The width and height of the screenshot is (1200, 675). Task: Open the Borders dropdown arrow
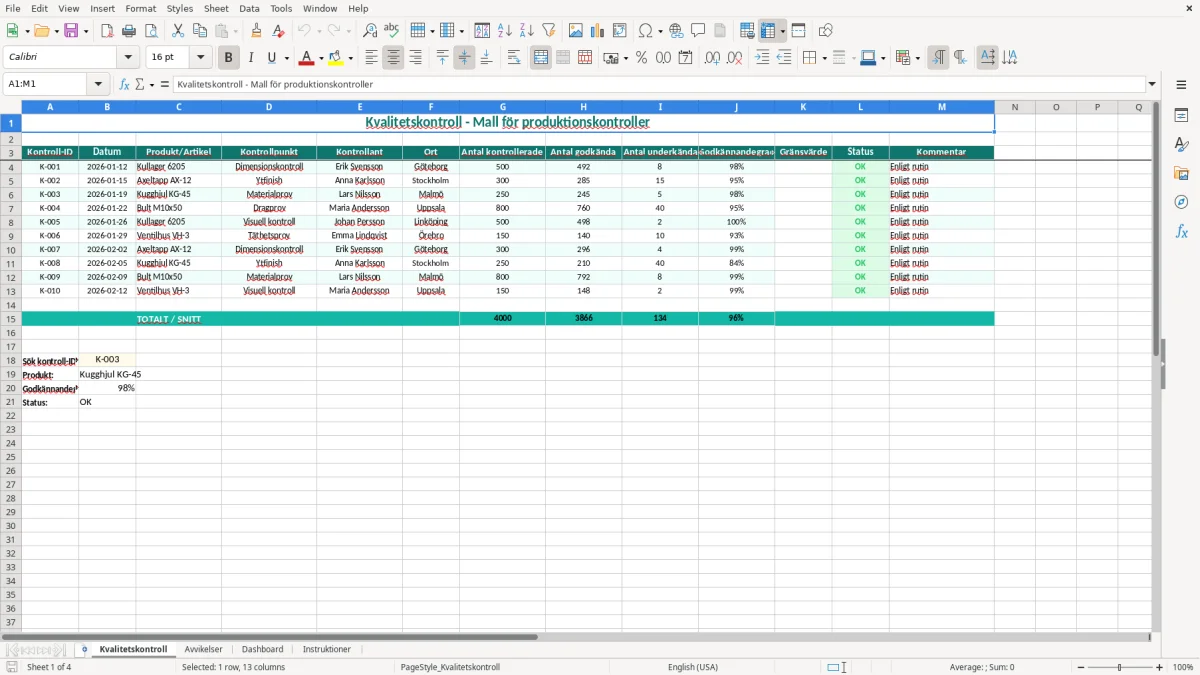coord(823,58)
